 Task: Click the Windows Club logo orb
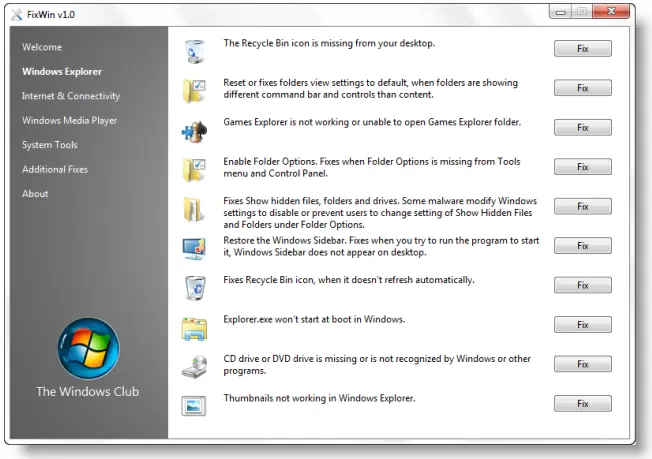point(88,348)
